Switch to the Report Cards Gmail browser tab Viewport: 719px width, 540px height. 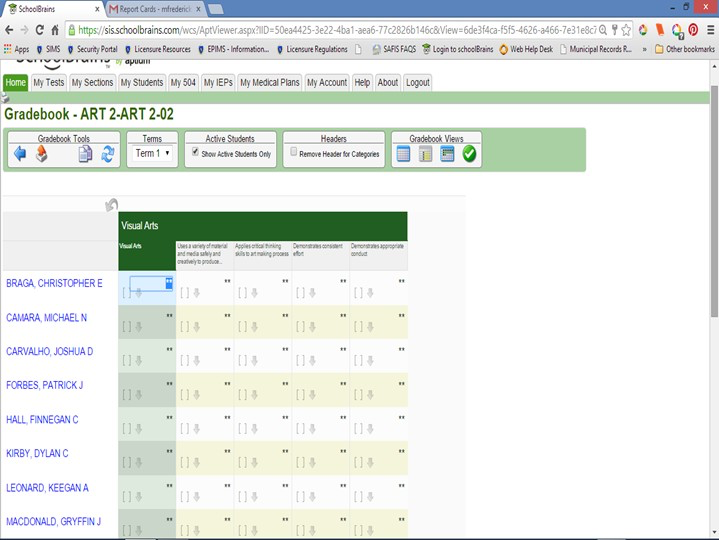click(x=155, y=9)
